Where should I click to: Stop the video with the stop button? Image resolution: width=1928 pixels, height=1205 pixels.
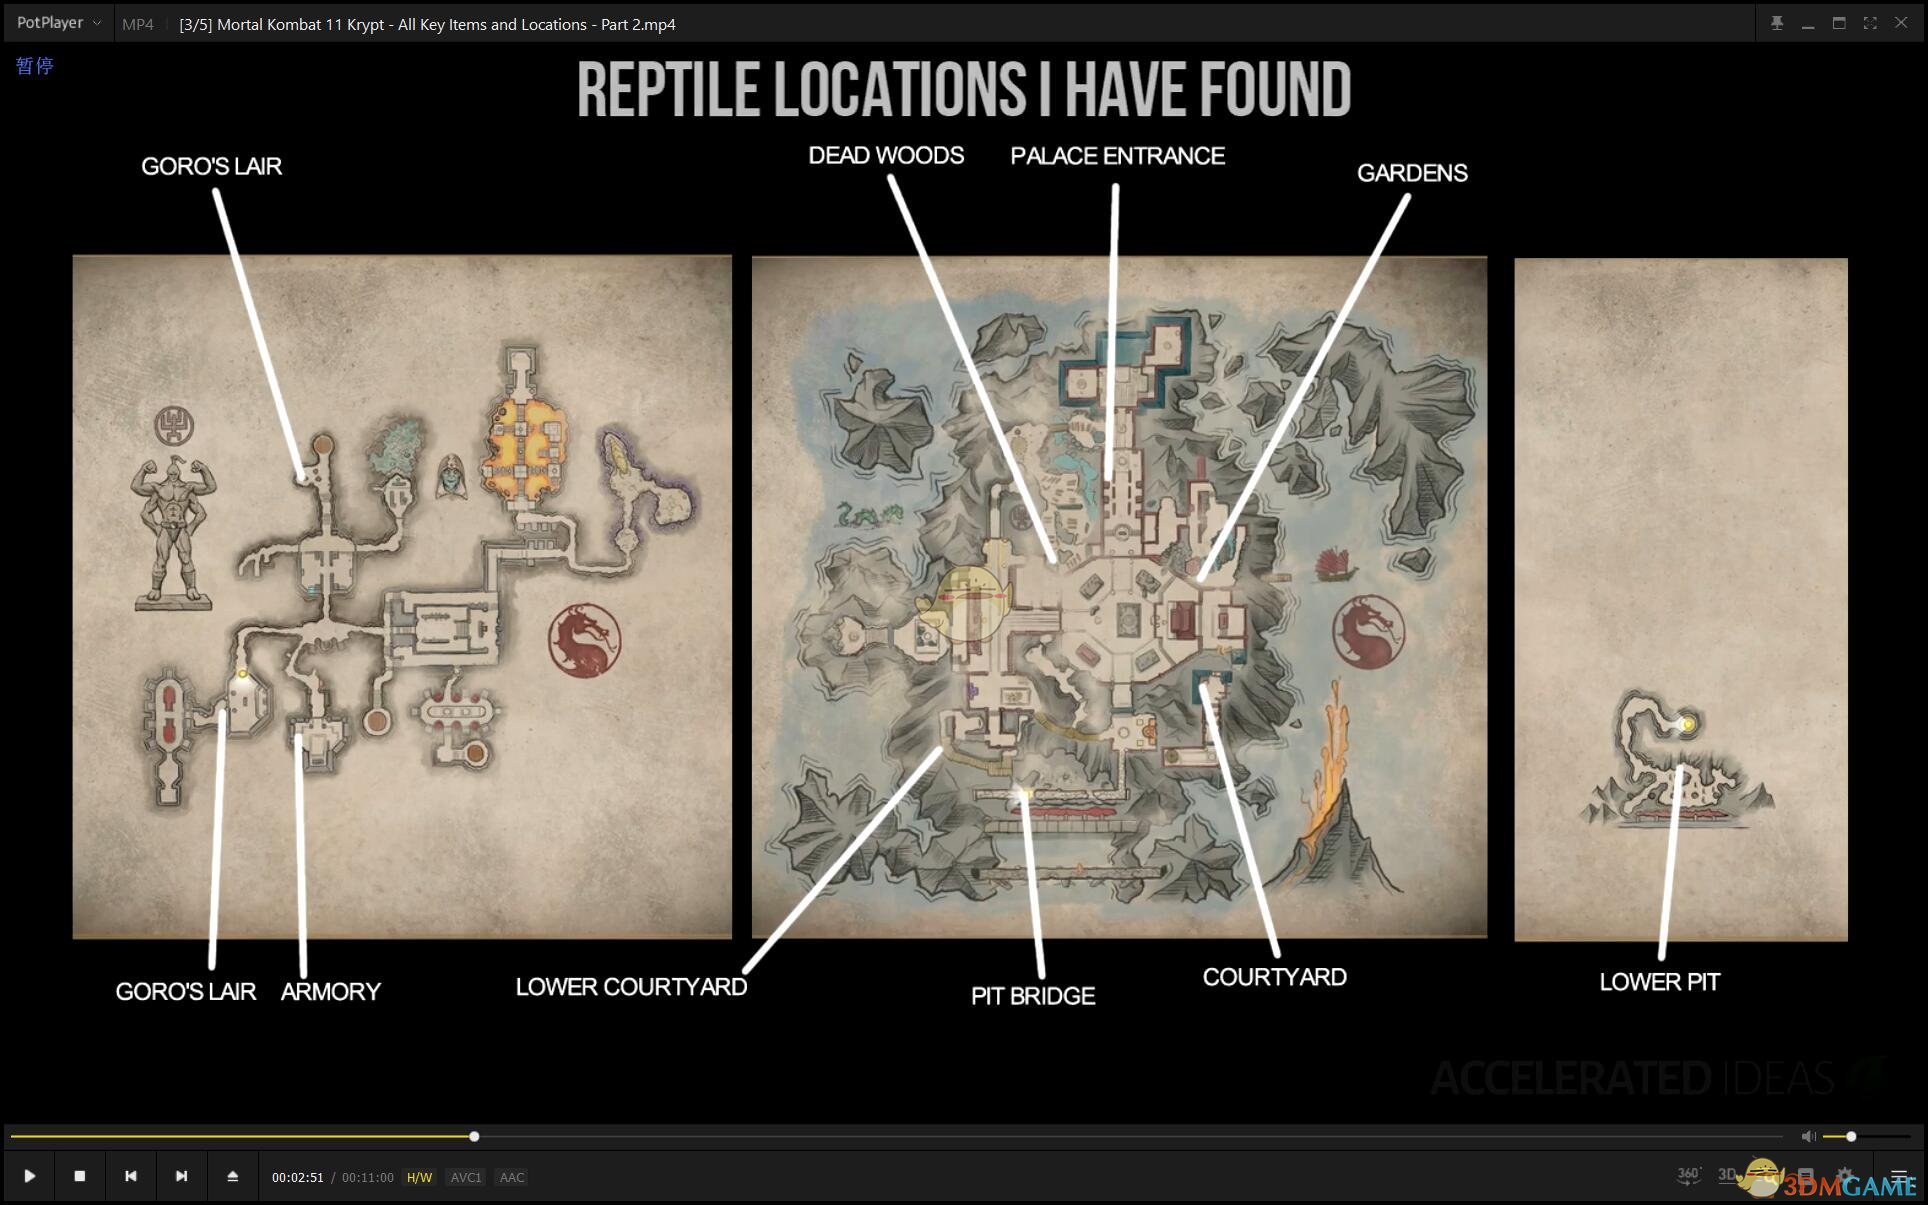pyautogui.click(x=80, y=1176)
